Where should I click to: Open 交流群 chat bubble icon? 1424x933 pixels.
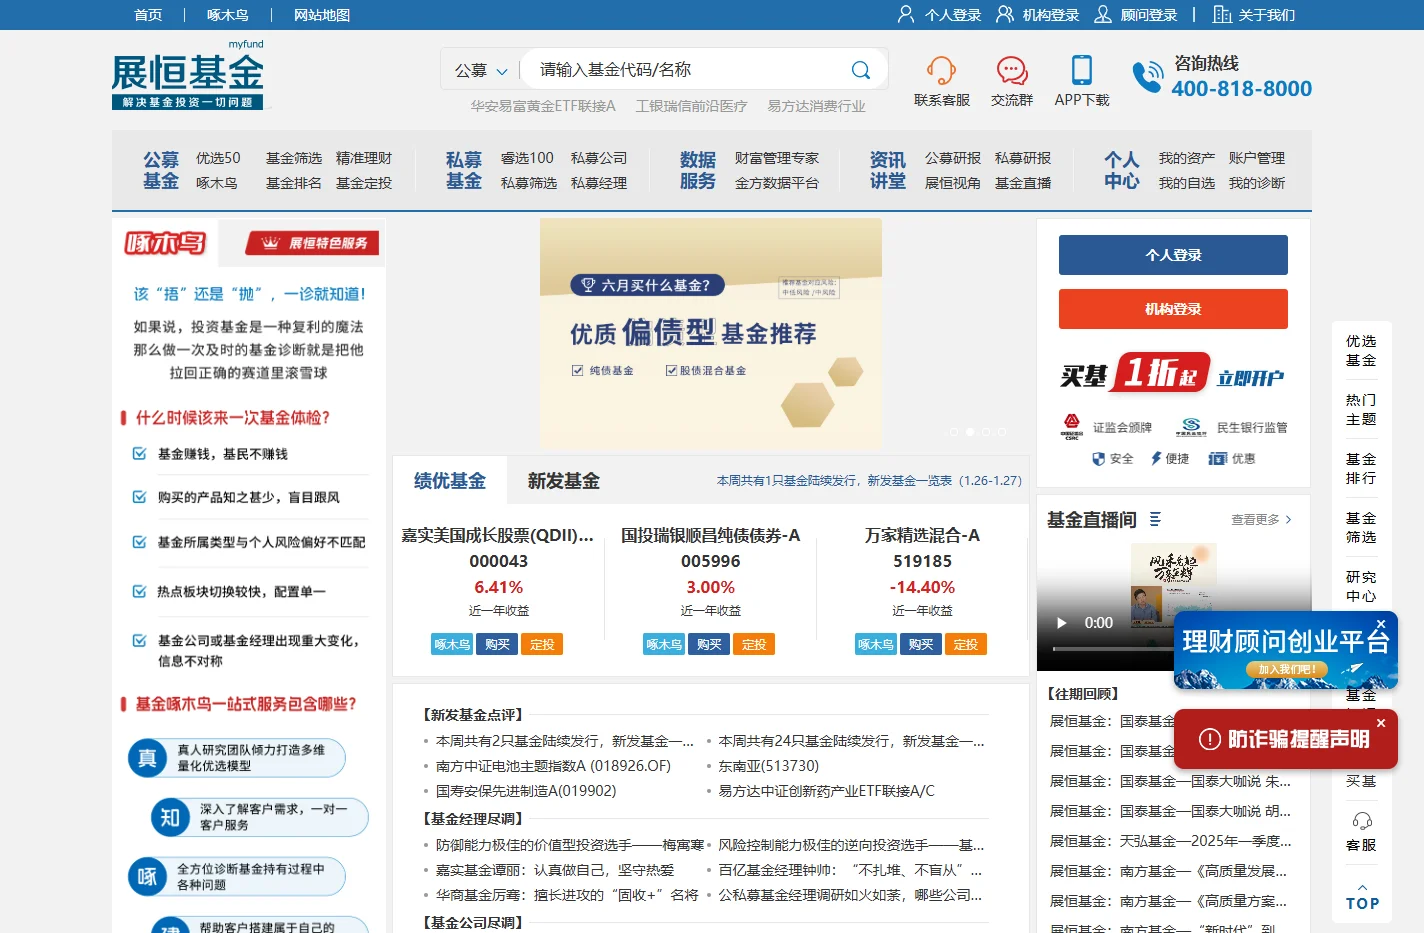[1012, 70]
